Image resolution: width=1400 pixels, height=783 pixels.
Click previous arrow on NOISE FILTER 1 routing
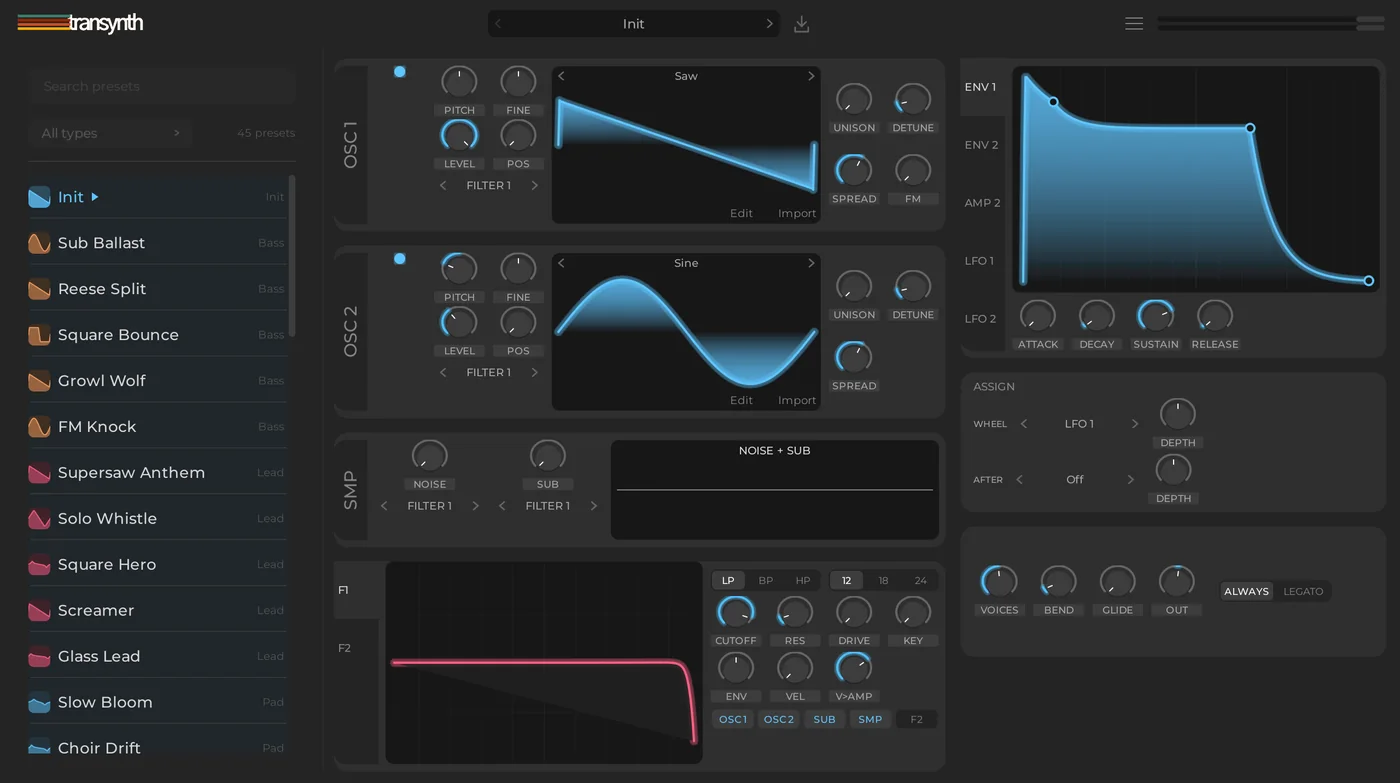(384, 506)
